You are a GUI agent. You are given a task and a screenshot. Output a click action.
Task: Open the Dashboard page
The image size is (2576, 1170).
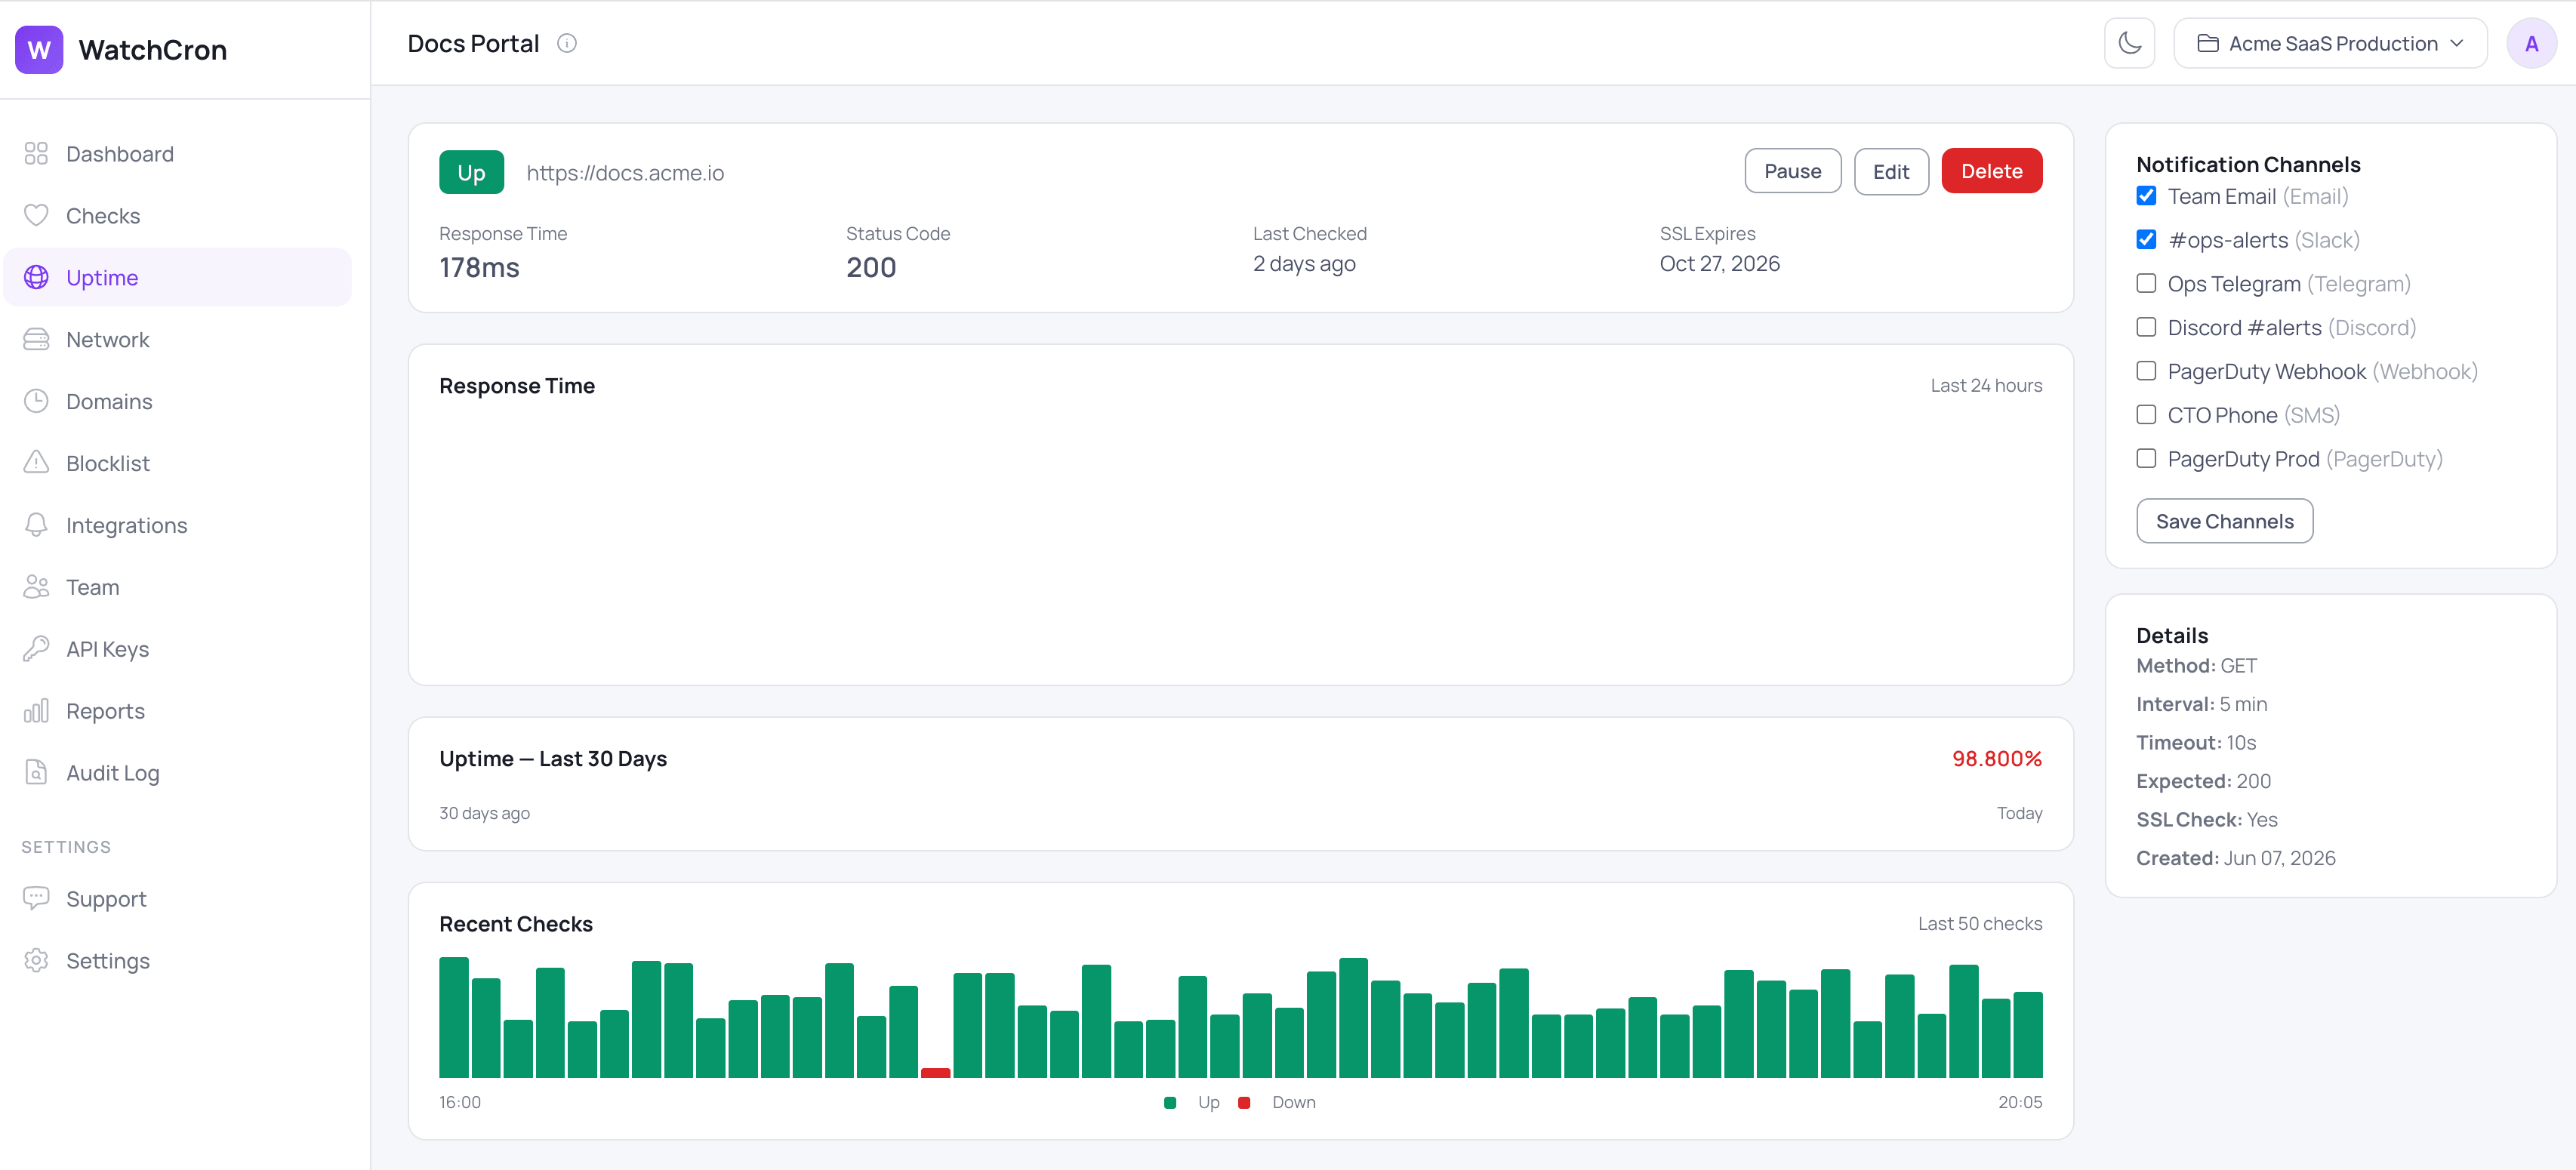tap(178, 153)
